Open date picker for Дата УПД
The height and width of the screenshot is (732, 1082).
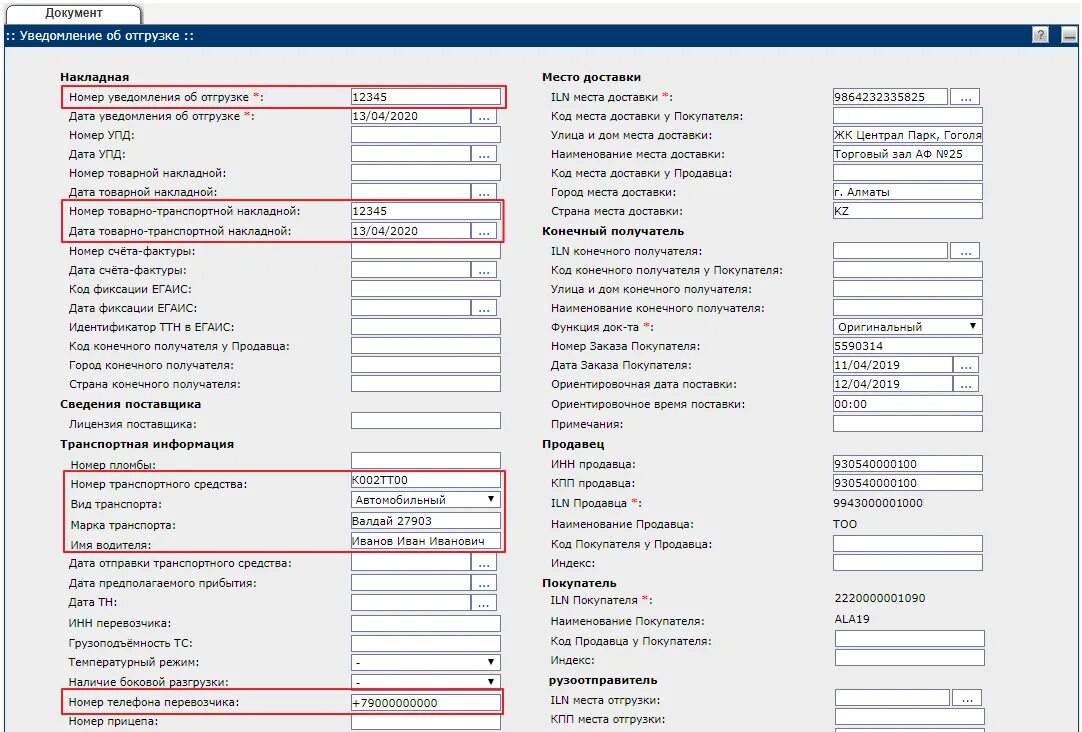point(484,154)
